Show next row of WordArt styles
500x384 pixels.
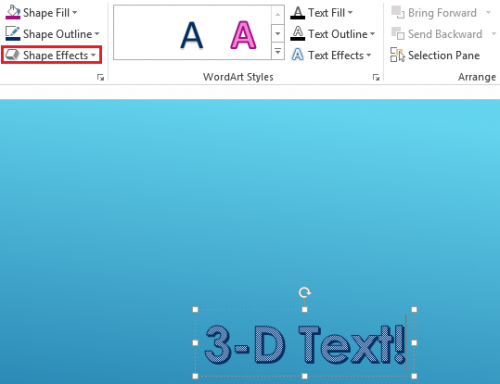tap(278, 33)
